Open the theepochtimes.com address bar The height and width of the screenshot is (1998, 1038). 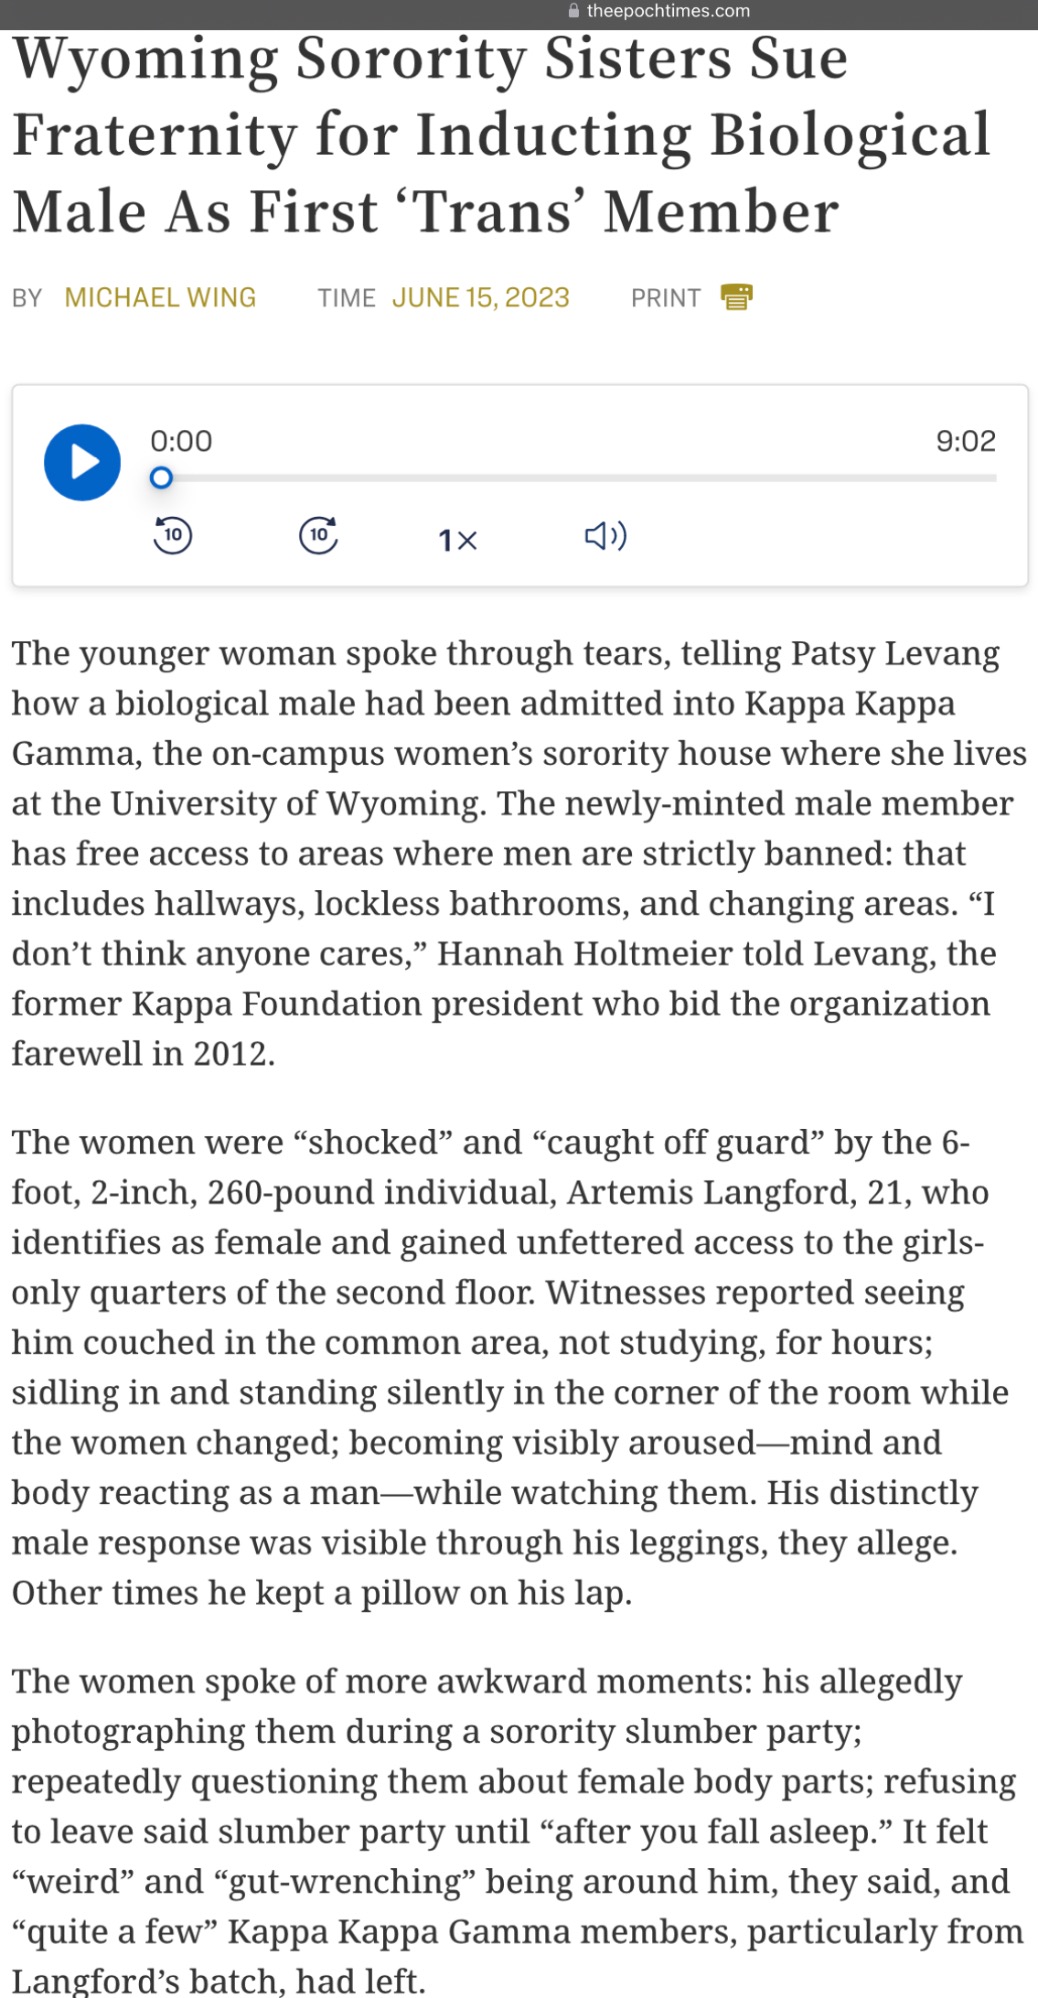pos(667,11)
